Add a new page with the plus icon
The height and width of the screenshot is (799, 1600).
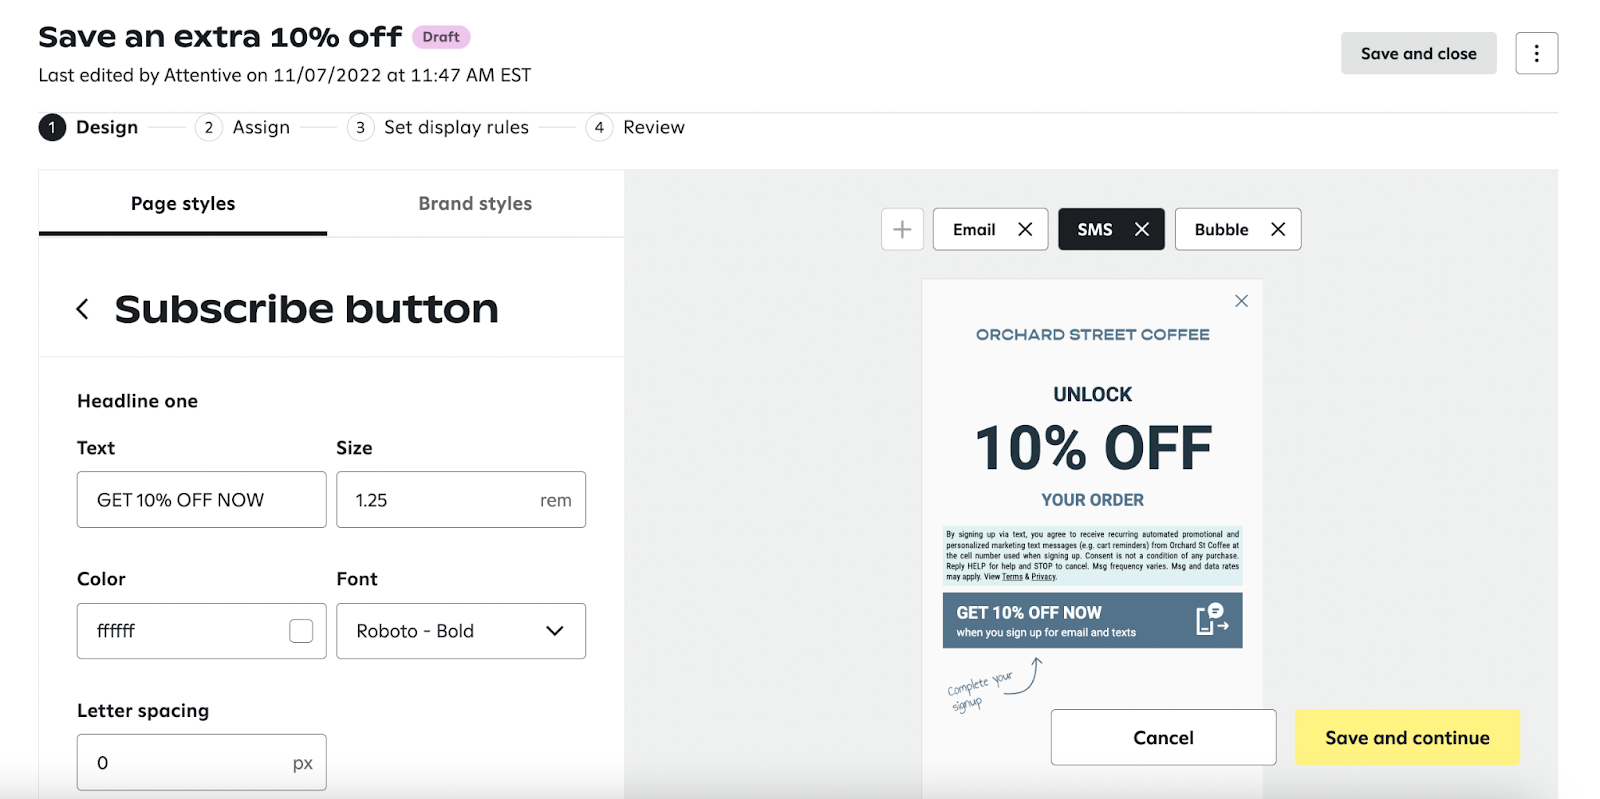[x=902, y=229]
